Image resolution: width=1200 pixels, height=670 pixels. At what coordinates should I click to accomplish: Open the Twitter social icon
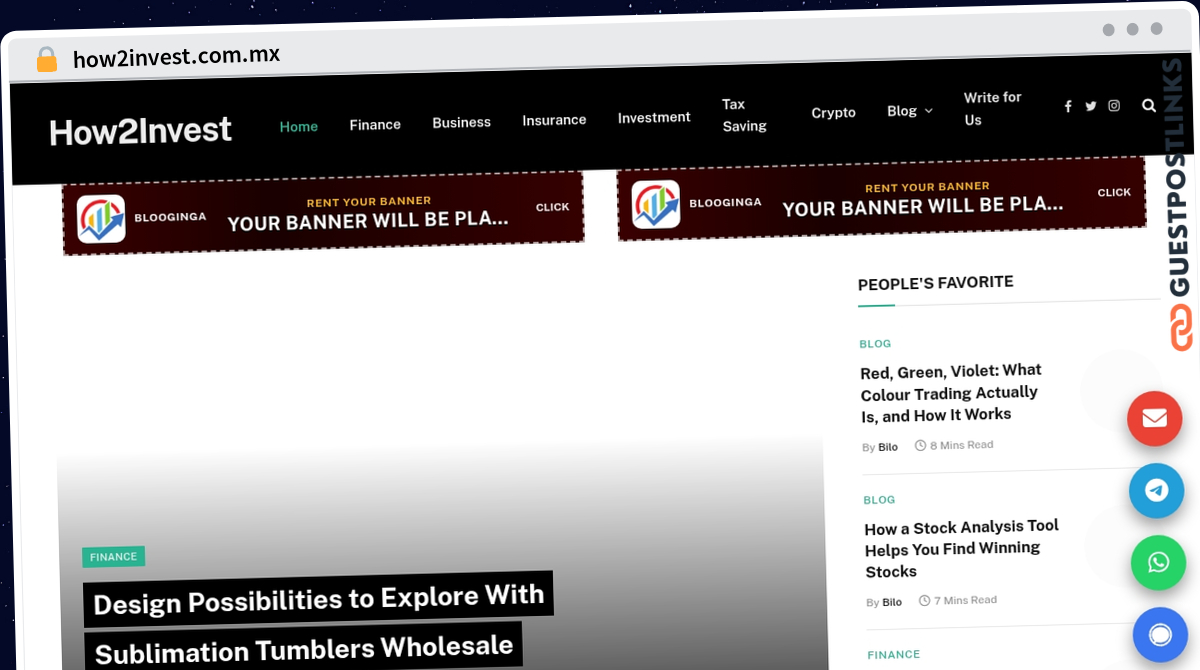(1091, 106)
